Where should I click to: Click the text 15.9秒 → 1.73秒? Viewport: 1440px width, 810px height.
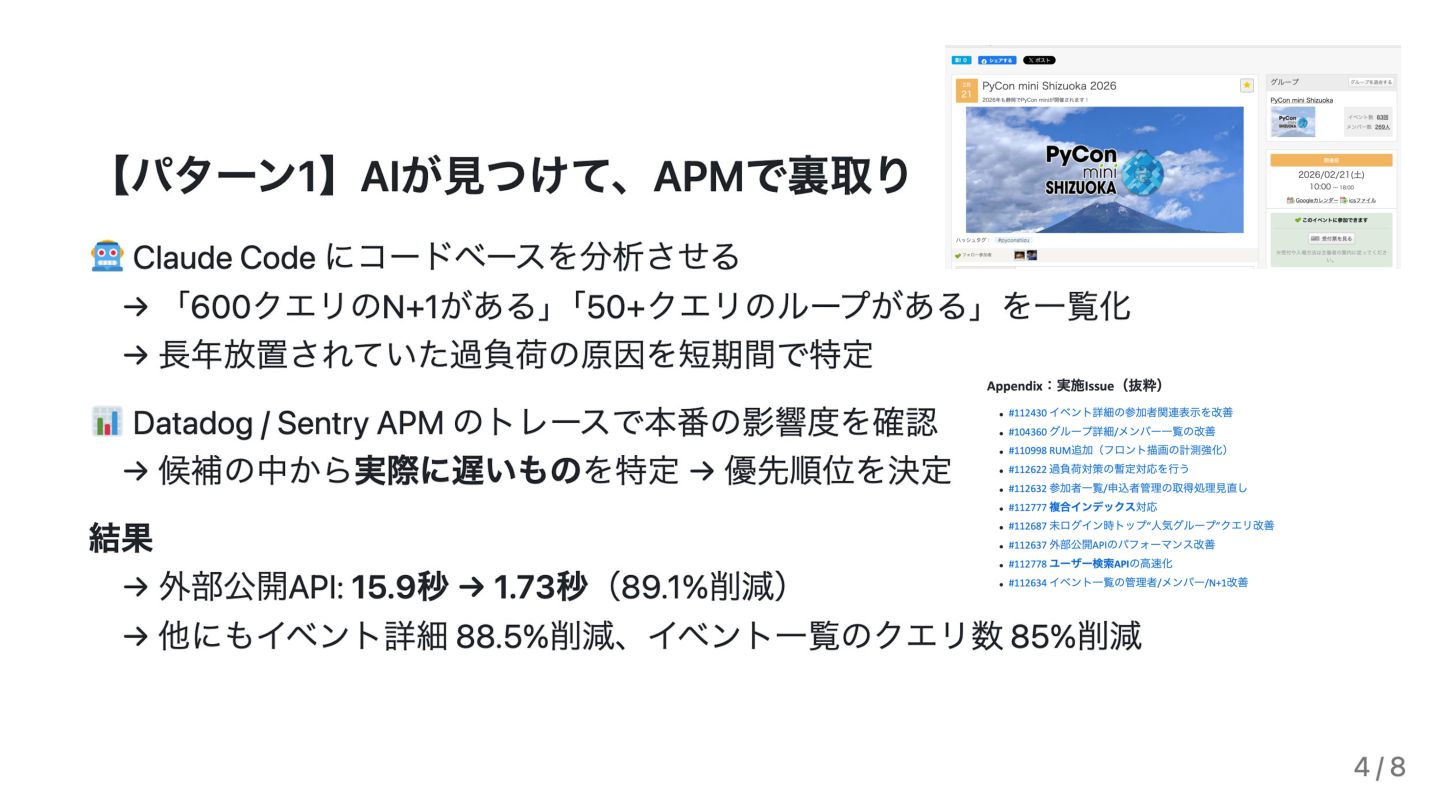click(468, 587)
